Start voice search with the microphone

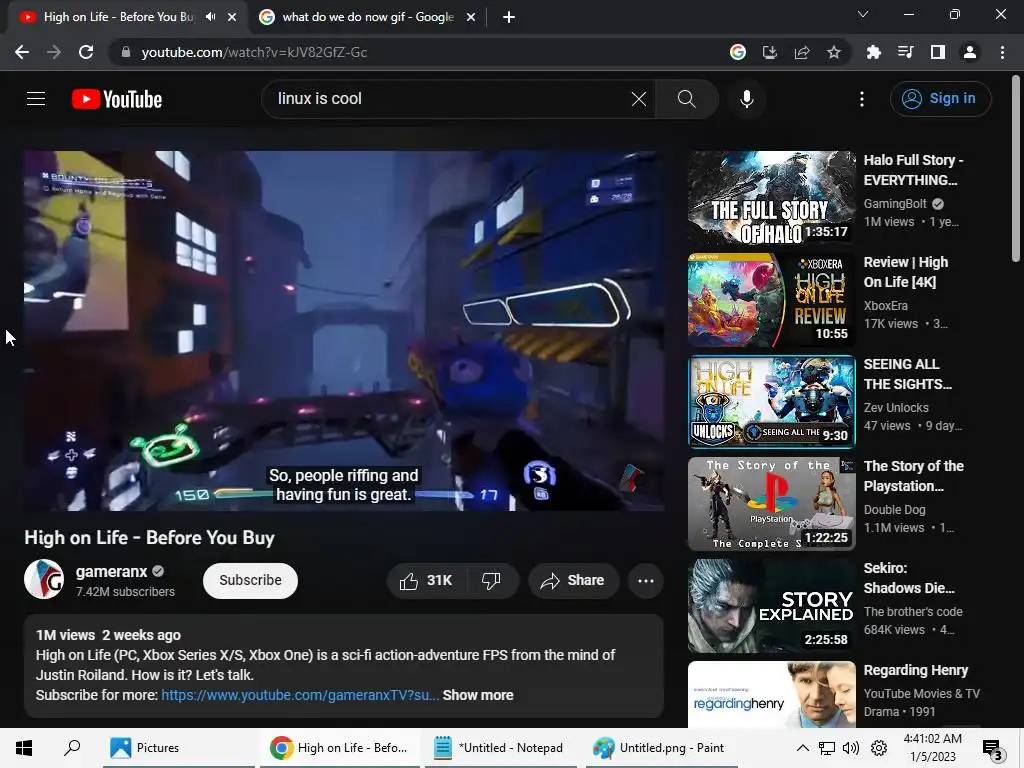746,99
